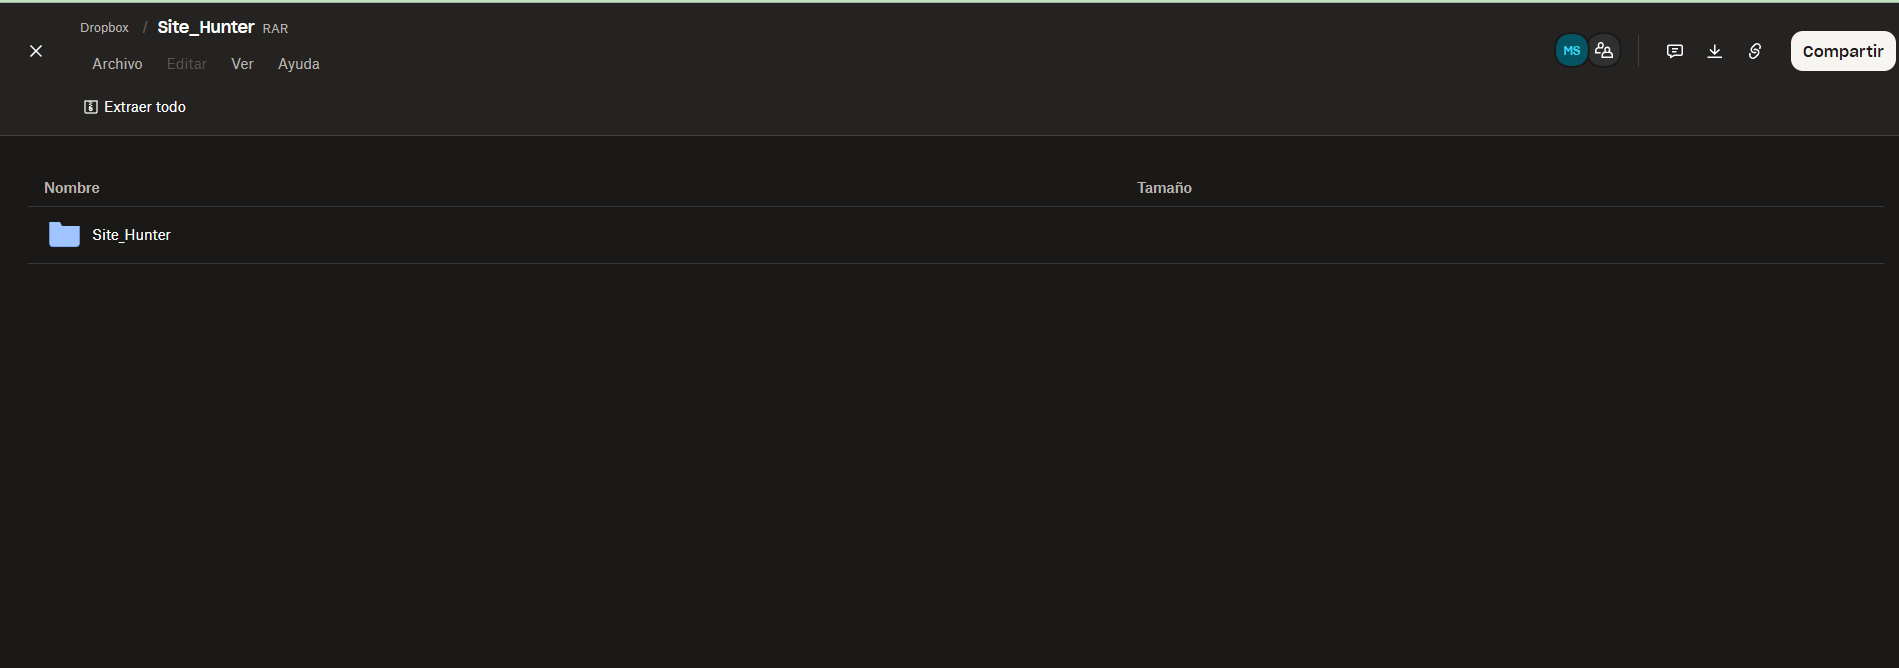The height and width of the screenshot is (668, 1899).
Task: Click the MS user avatar badge
Action: coord(1572,49)
